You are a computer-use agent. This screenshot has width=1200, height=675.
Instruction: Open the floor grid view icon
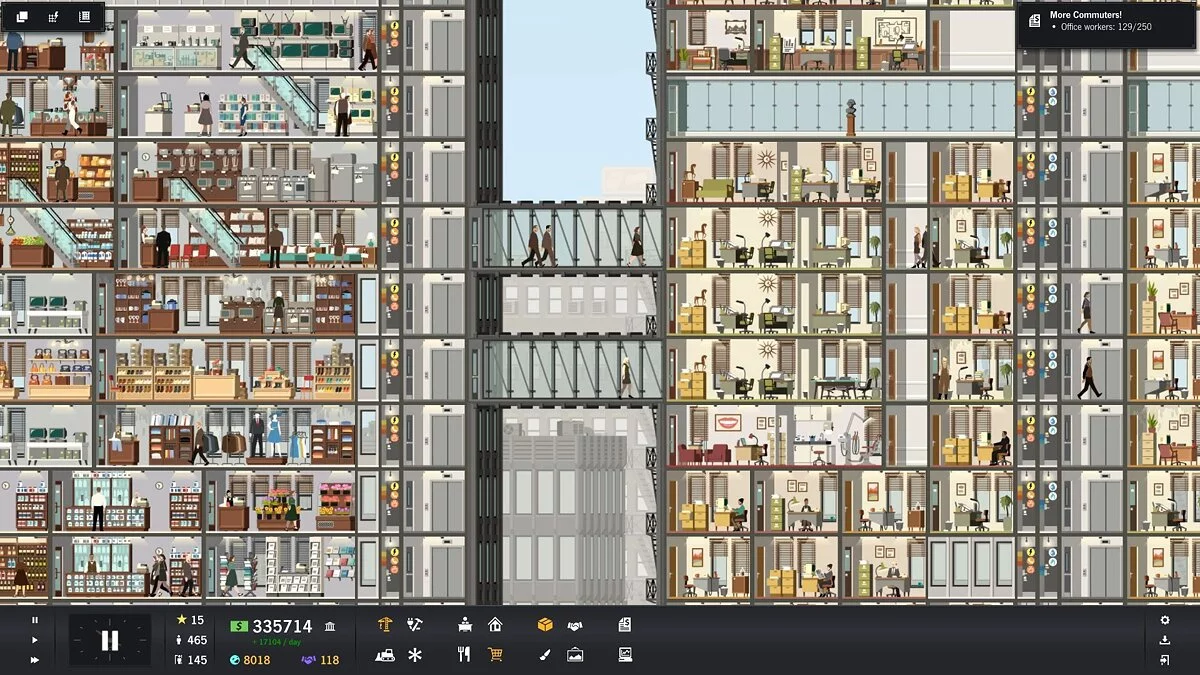click(x=84, y=16)
